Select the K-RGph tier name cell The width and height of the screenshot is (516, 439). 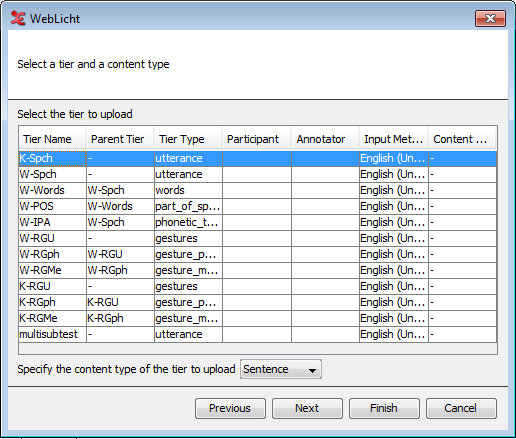pyautogui.click(x=52, y=302)
